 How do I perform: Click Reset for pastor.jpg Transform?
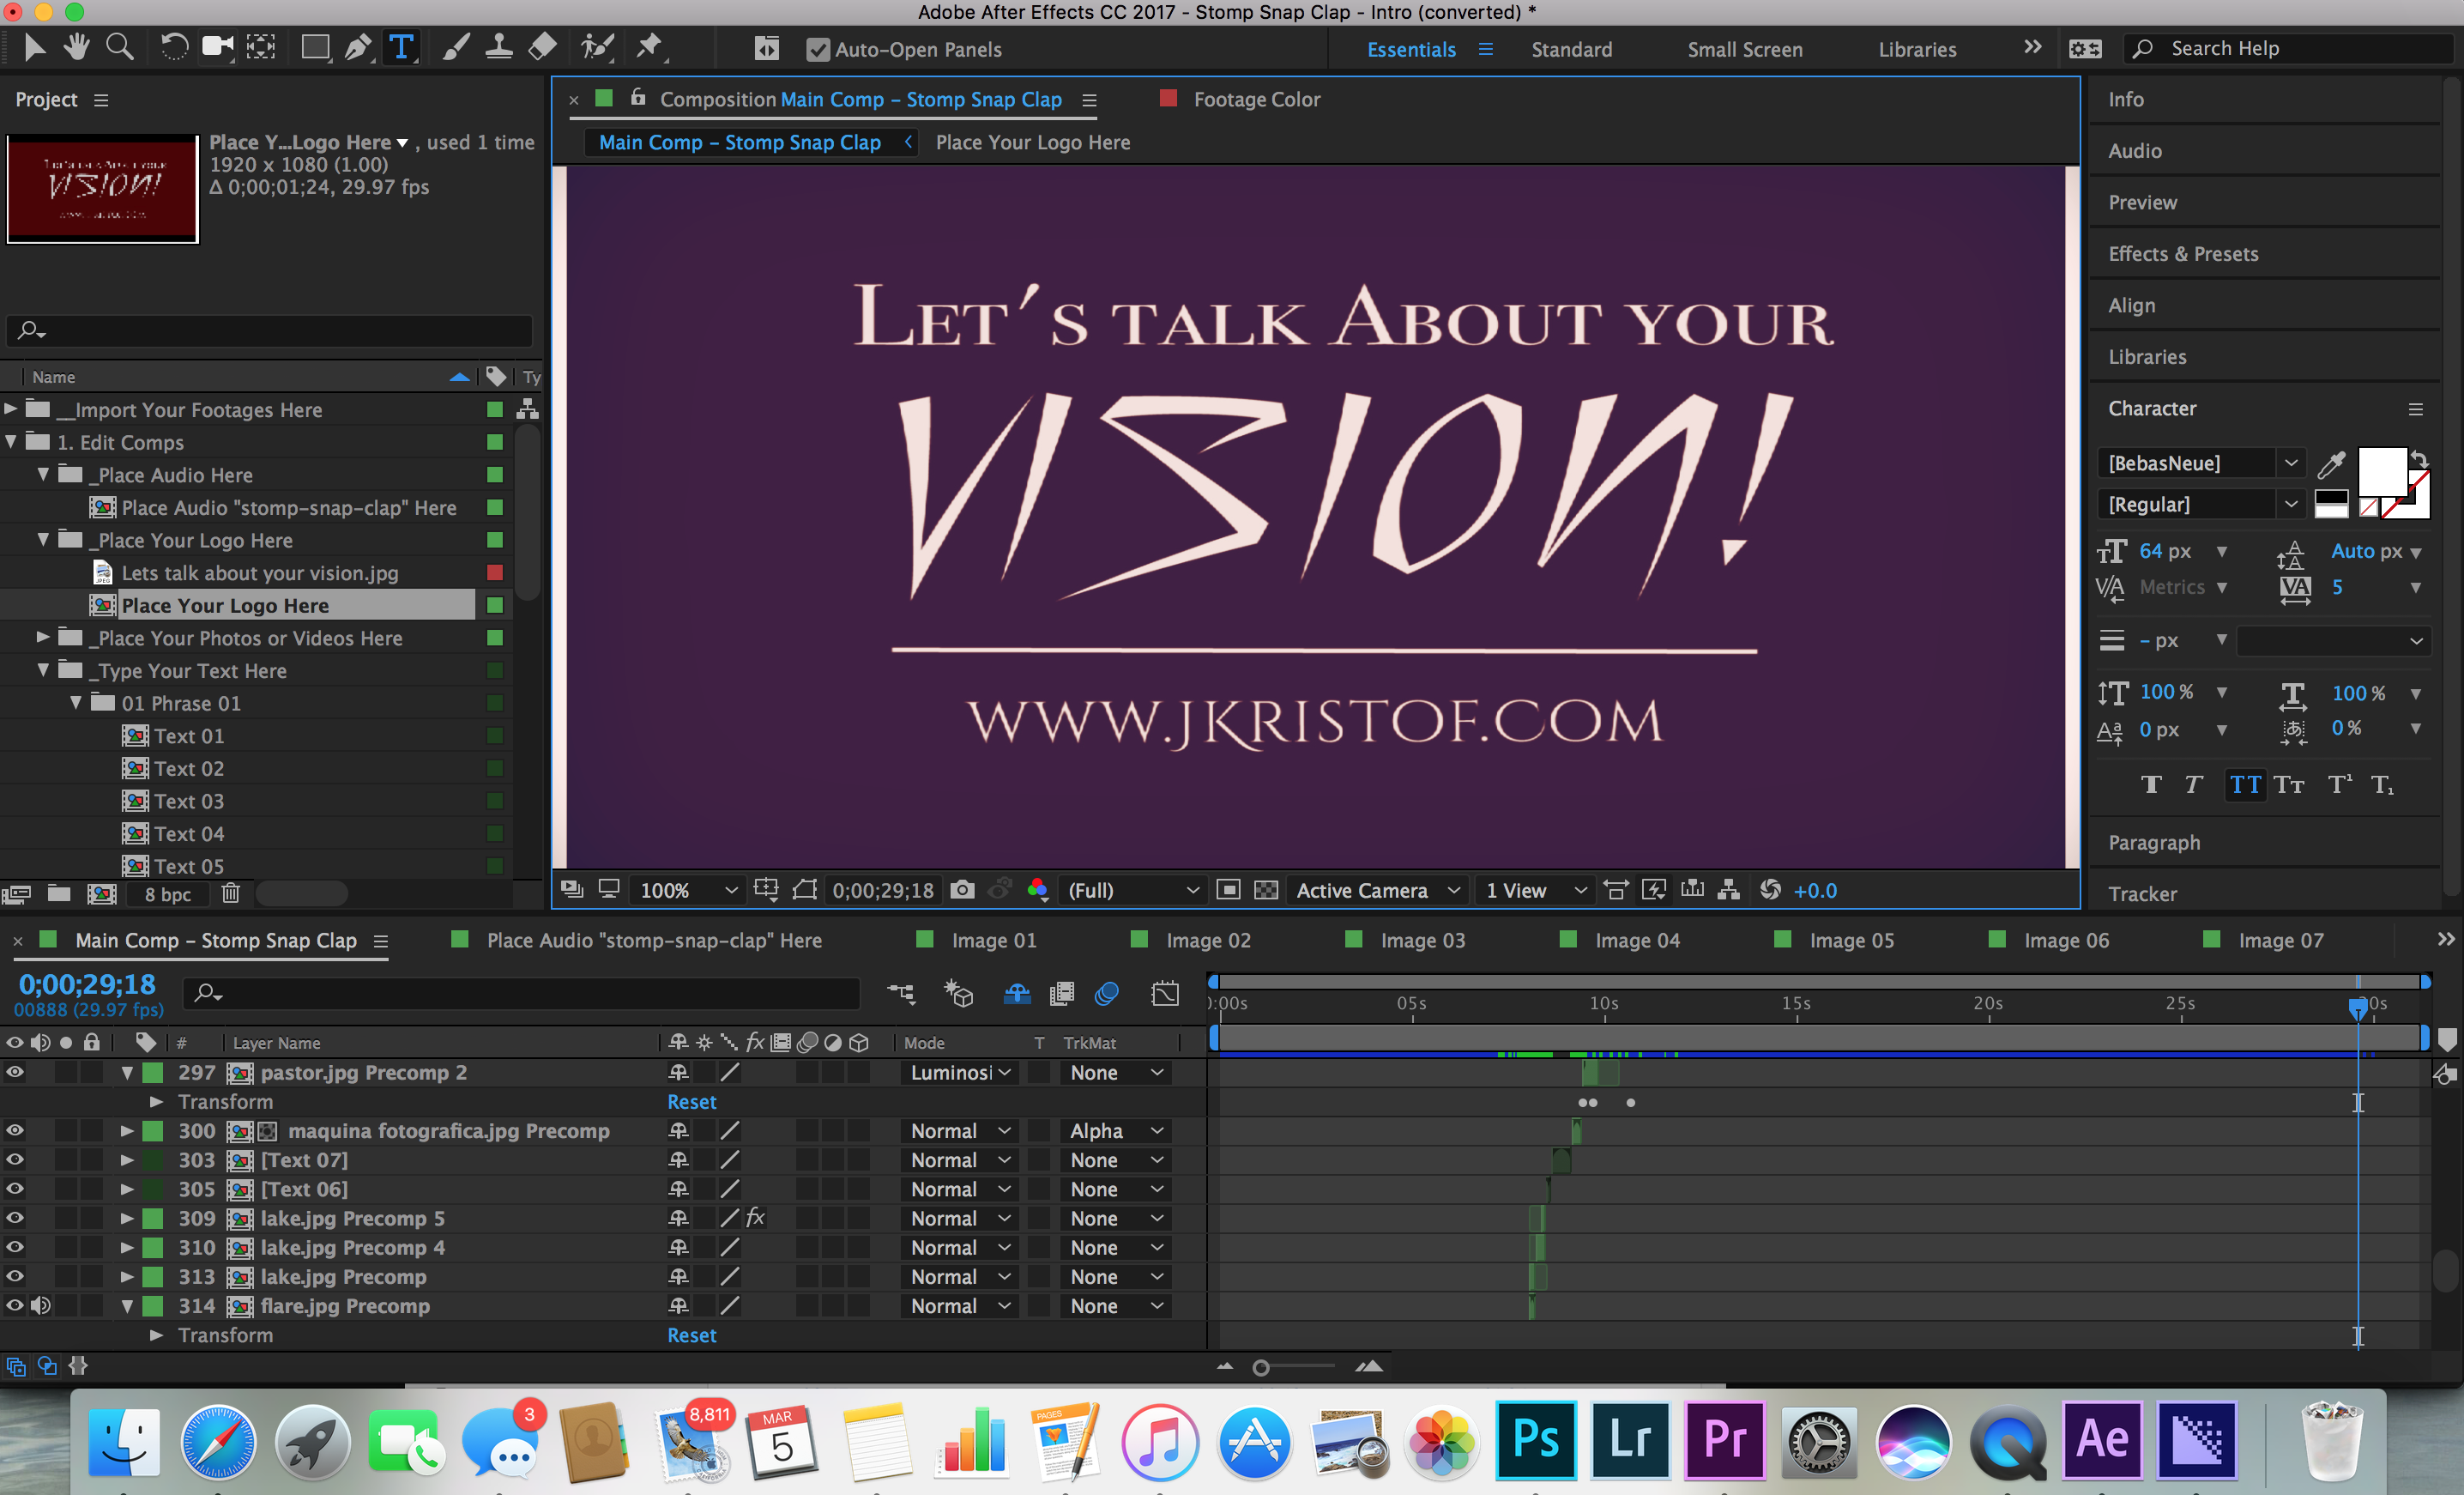point(691,1102)
